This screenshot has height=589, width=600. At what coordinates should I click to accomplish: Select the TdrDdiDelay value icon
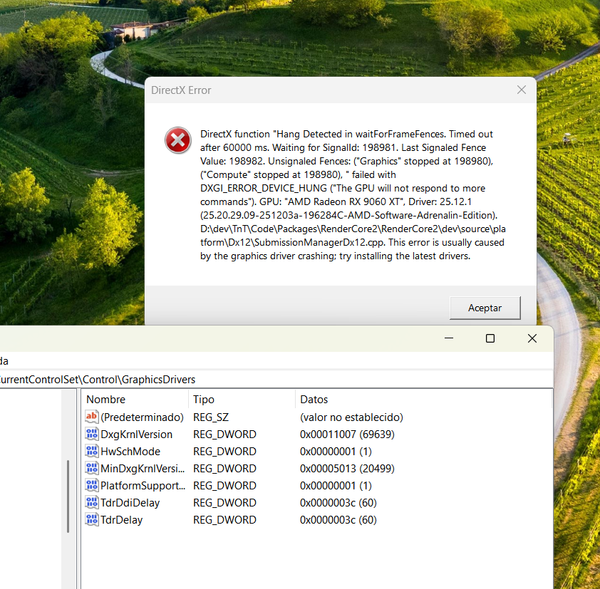(x=92, y=503)
